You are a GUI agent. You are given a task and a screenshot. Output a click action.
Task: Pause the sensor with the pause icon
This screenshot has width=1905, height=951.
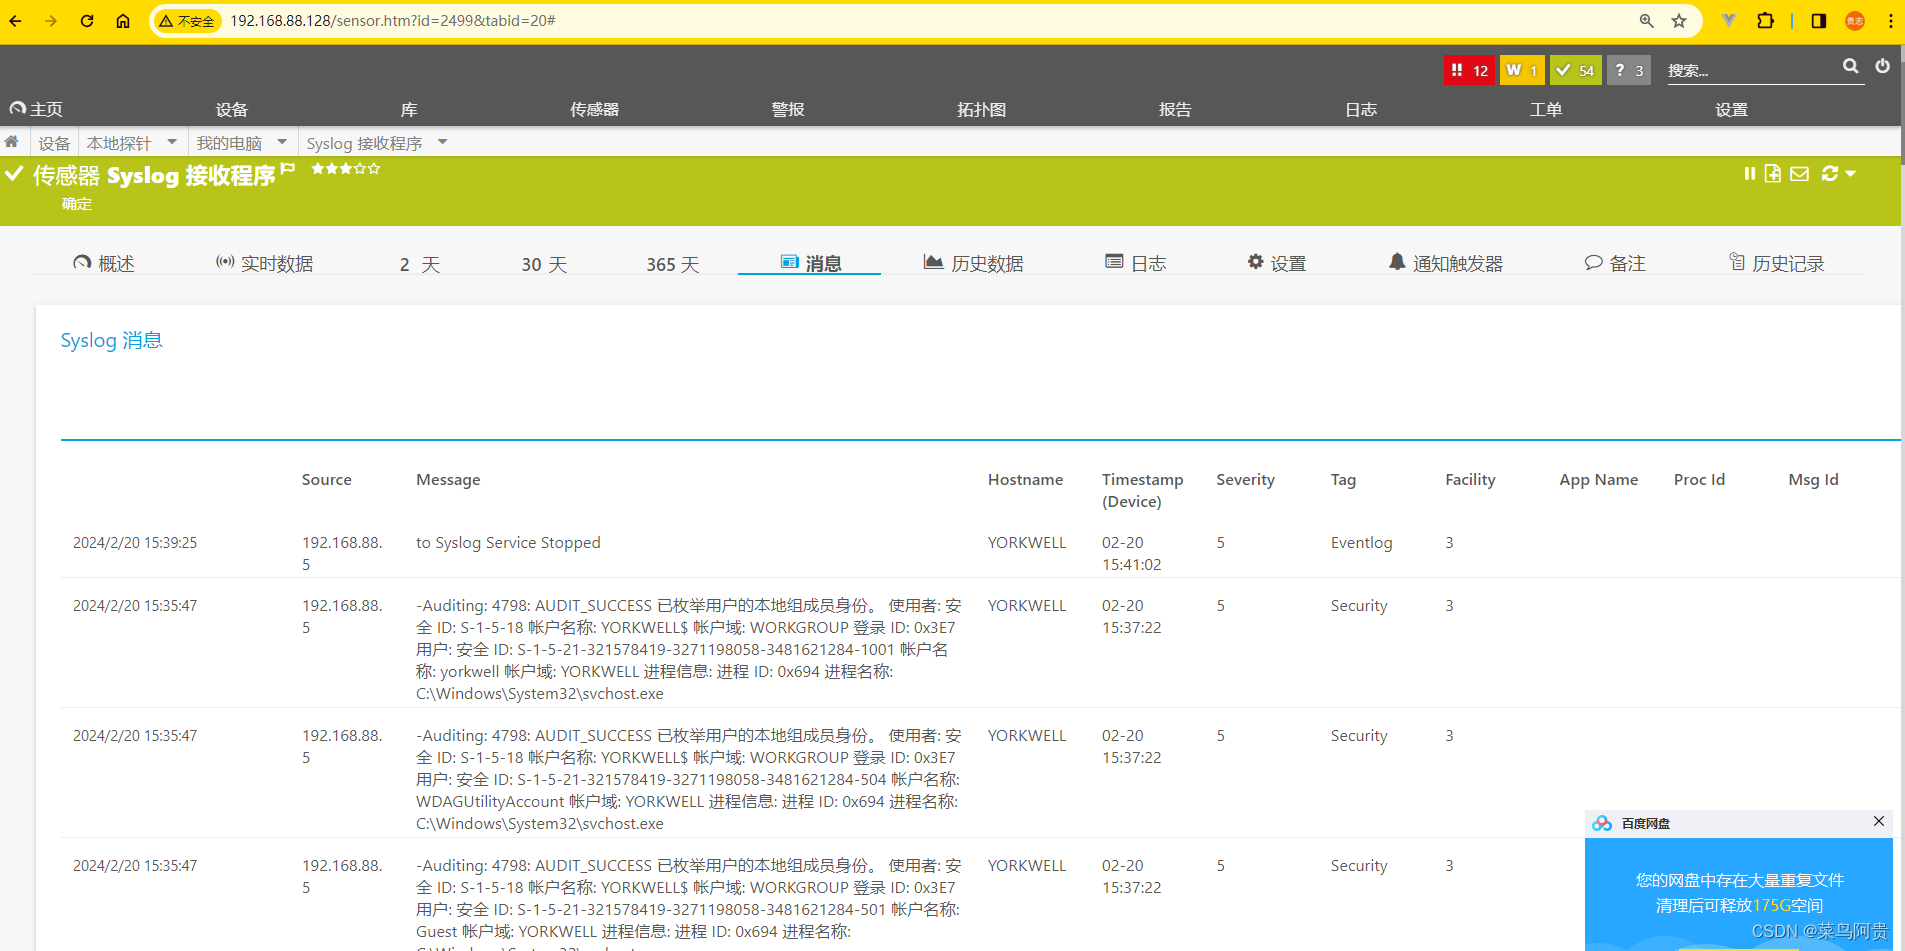click(x=1750, y=174)
